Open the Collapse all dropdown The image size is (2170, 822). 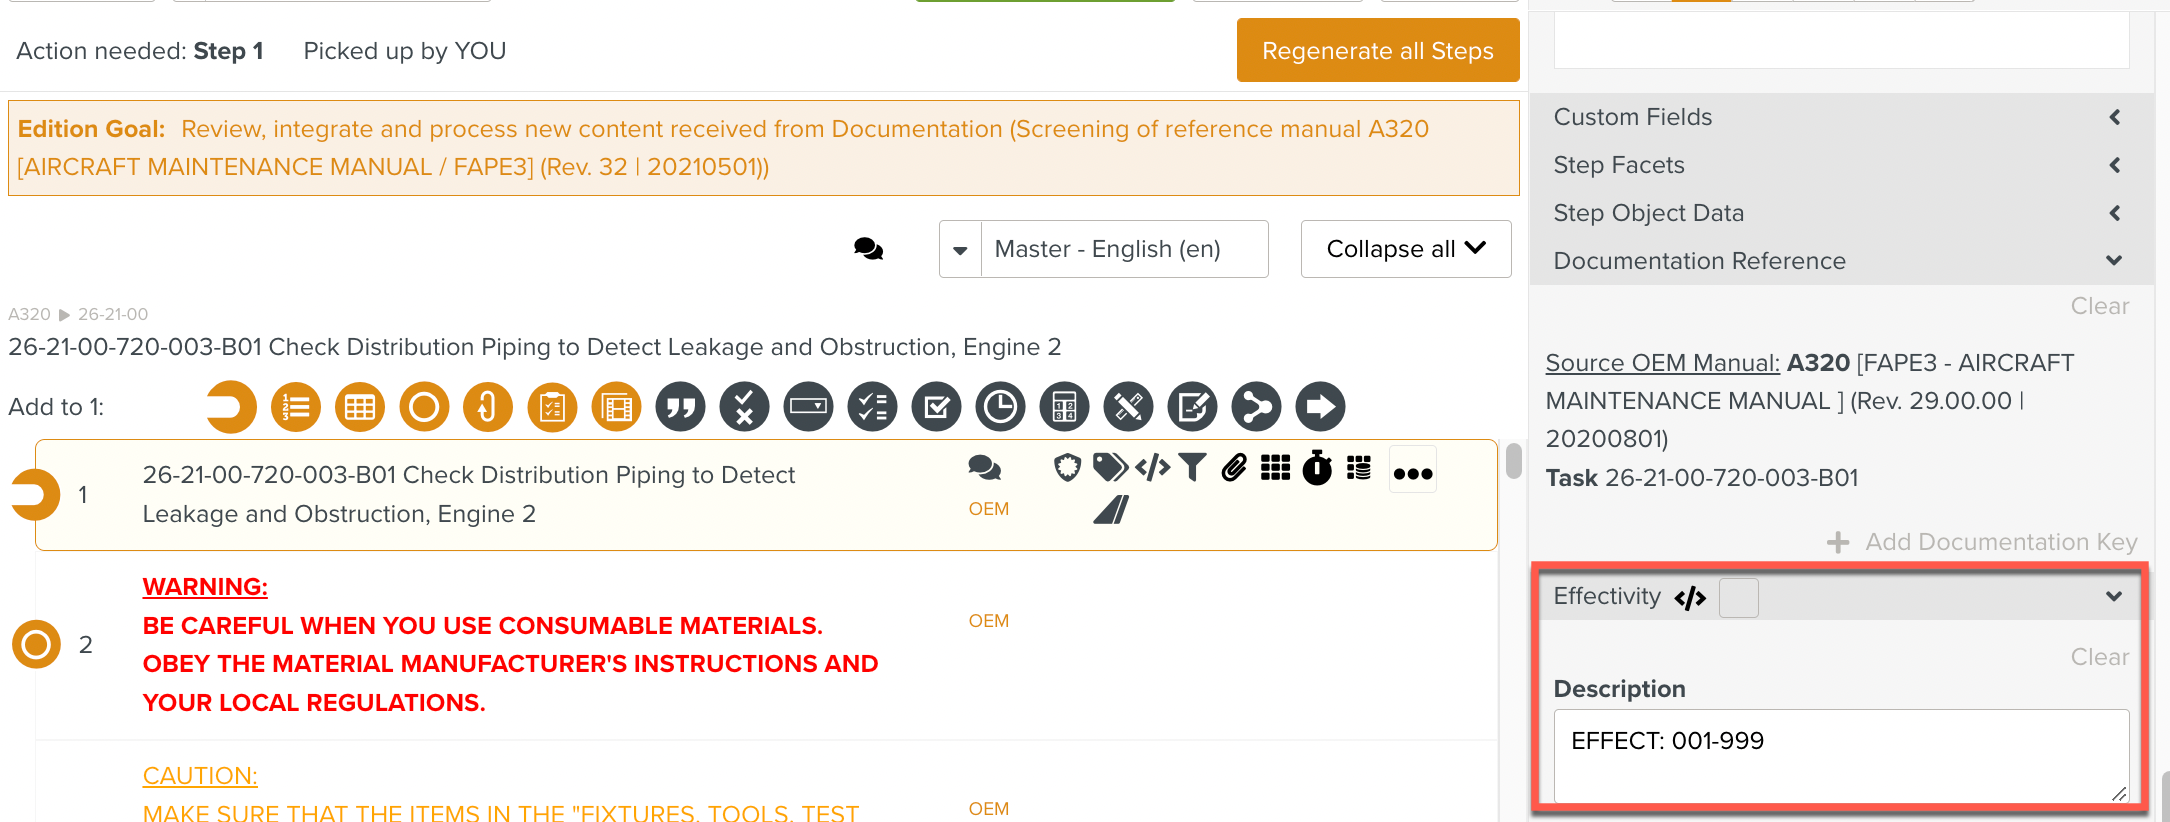[x=1405, y=249]
